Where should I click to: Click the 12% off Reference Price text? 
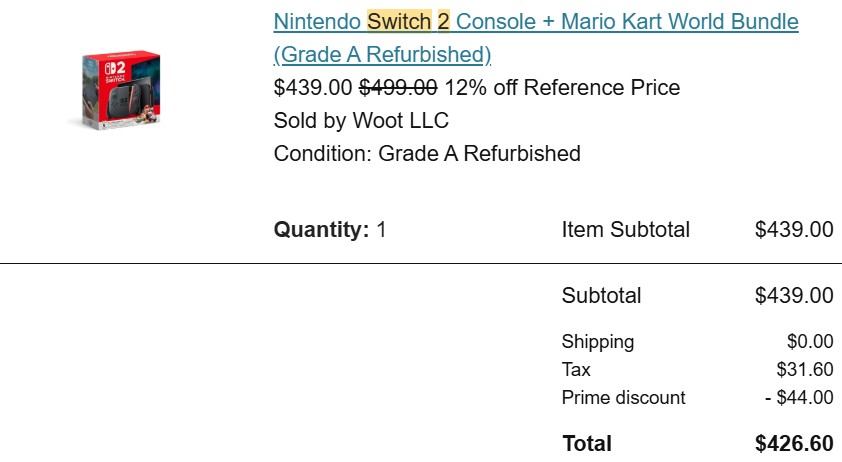(562, 88)
